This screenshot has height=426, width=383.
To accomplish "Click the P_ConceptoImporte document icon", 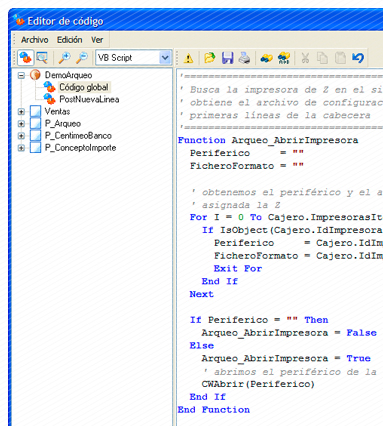I will pyautogui.click(x=35, y=148).
